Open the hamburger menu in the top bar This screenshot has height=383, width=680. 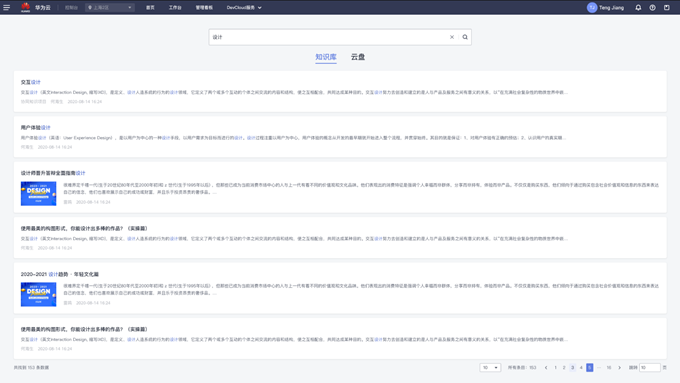click(x=7, y=7)
